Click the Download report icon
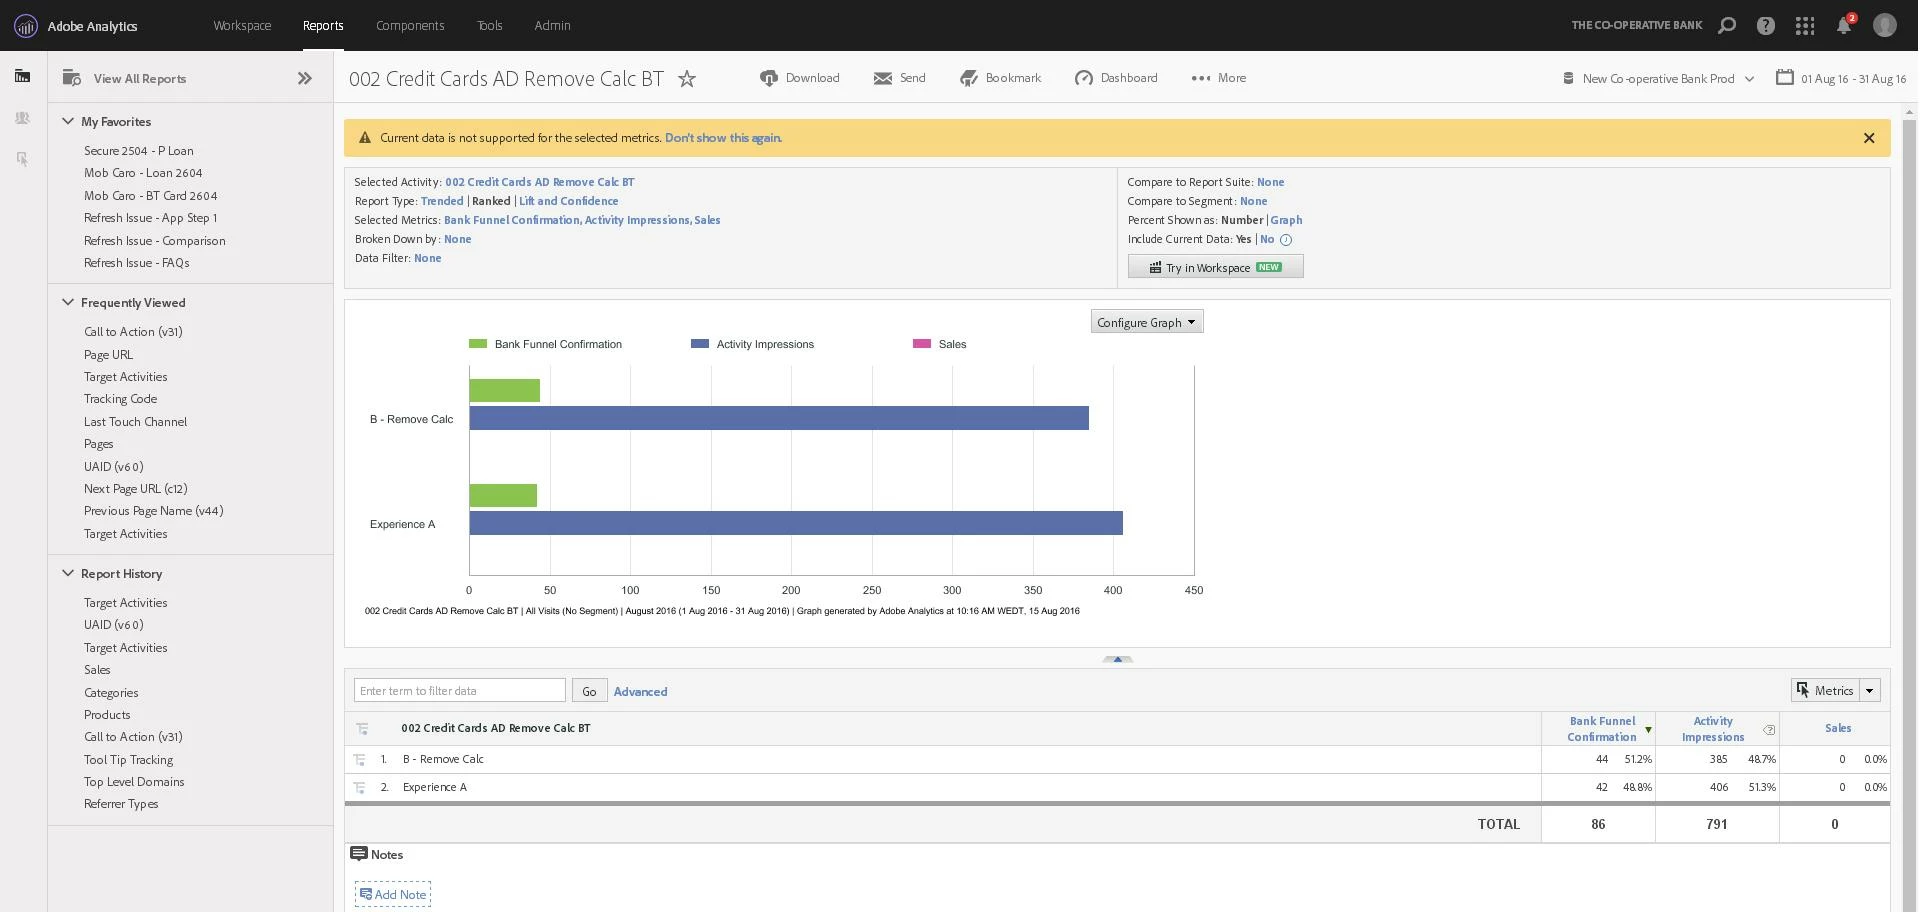 tap(768, 78)
